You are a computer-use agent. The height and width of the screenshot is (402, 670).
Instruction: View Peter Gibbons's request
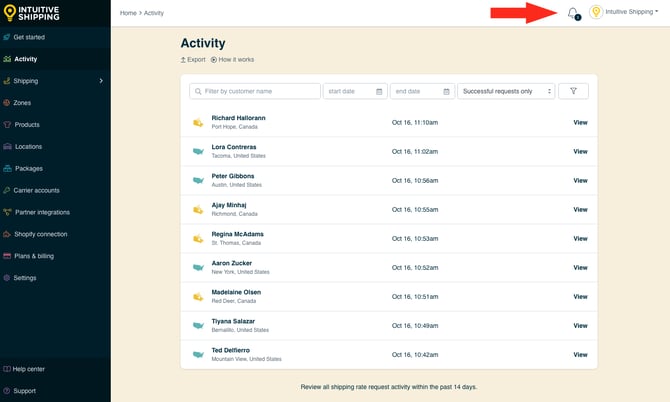point(580,181)
